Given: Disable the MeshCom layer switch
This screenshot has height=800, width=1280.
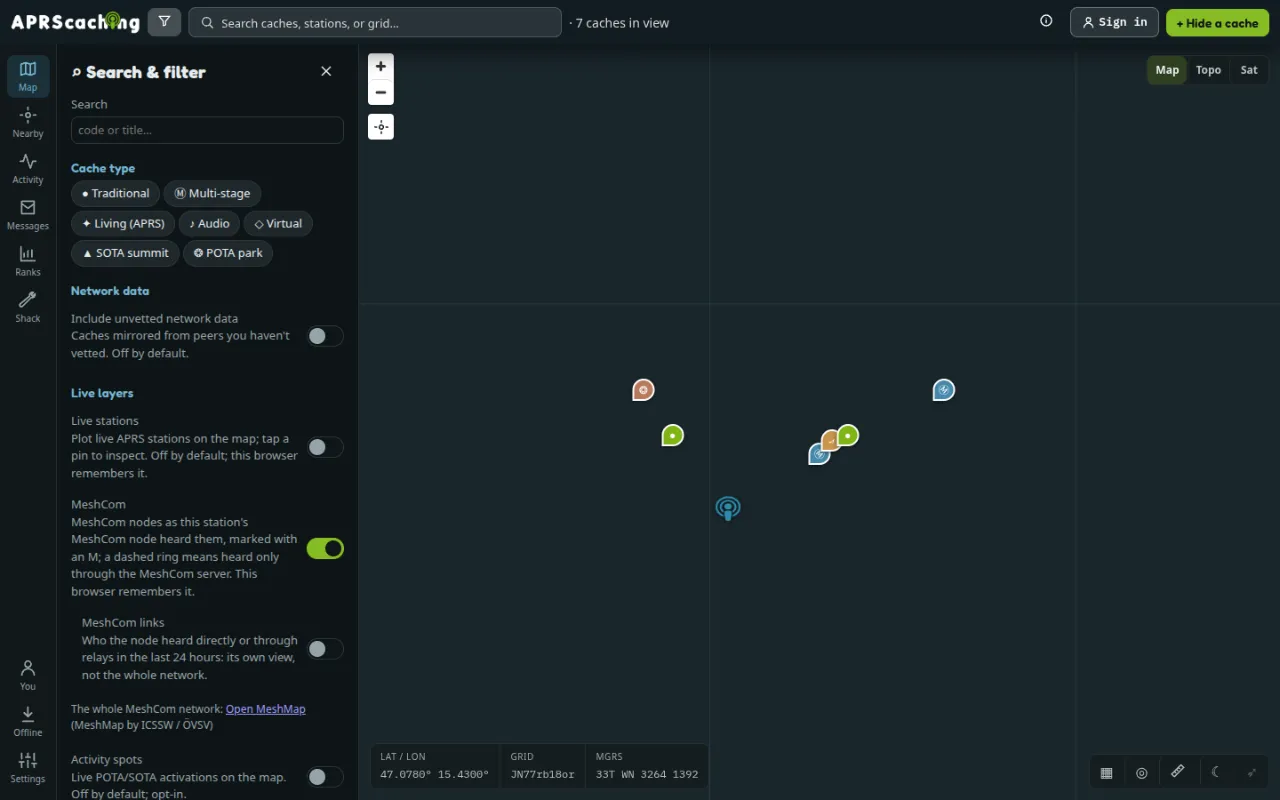Looking at the screenshot, I should click(x=325, y=548).
